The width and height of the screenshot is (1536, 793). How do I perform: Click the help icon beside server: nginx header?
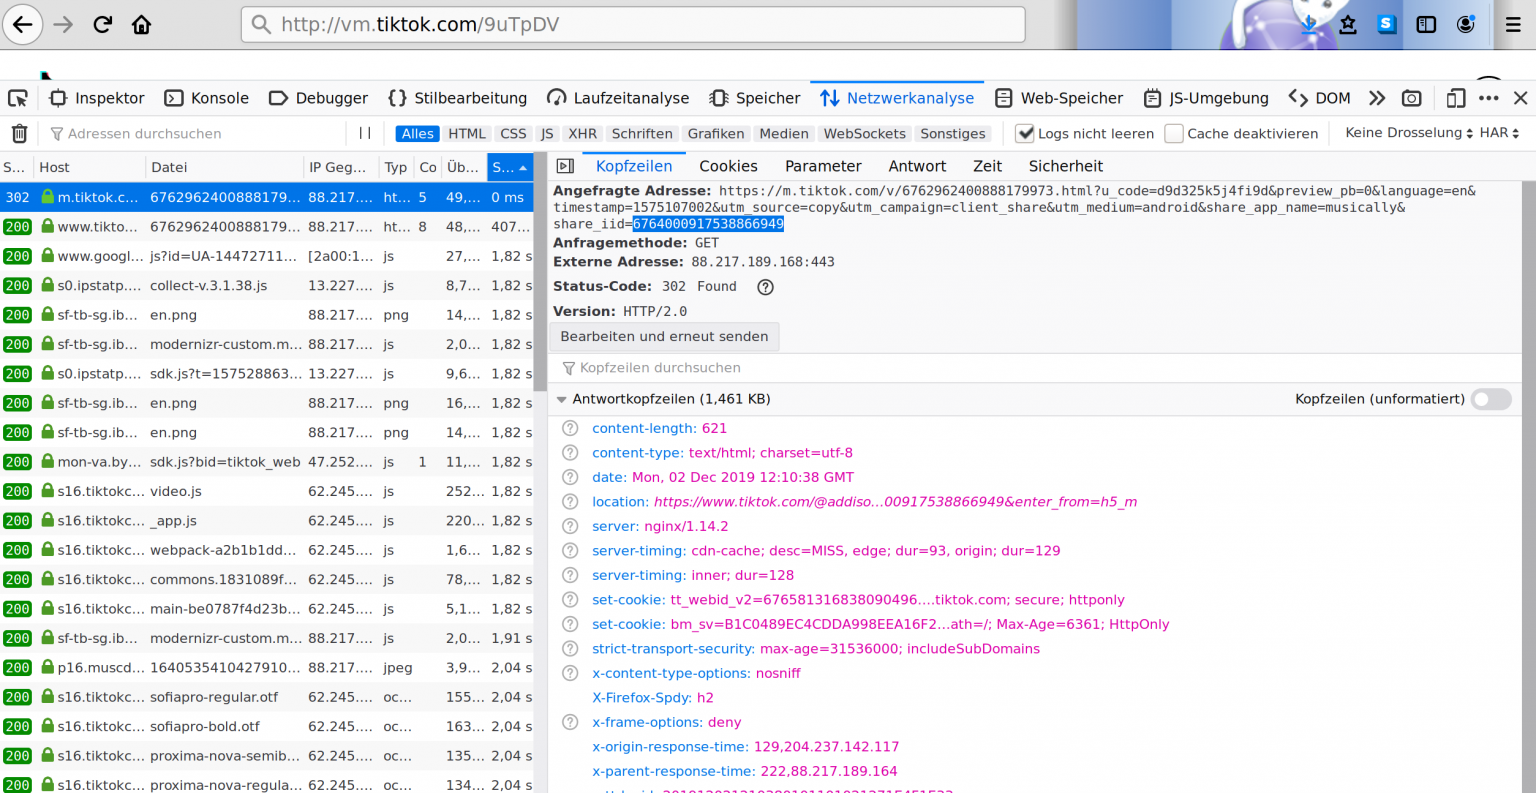pyautogui.click(x=570, y=526)
